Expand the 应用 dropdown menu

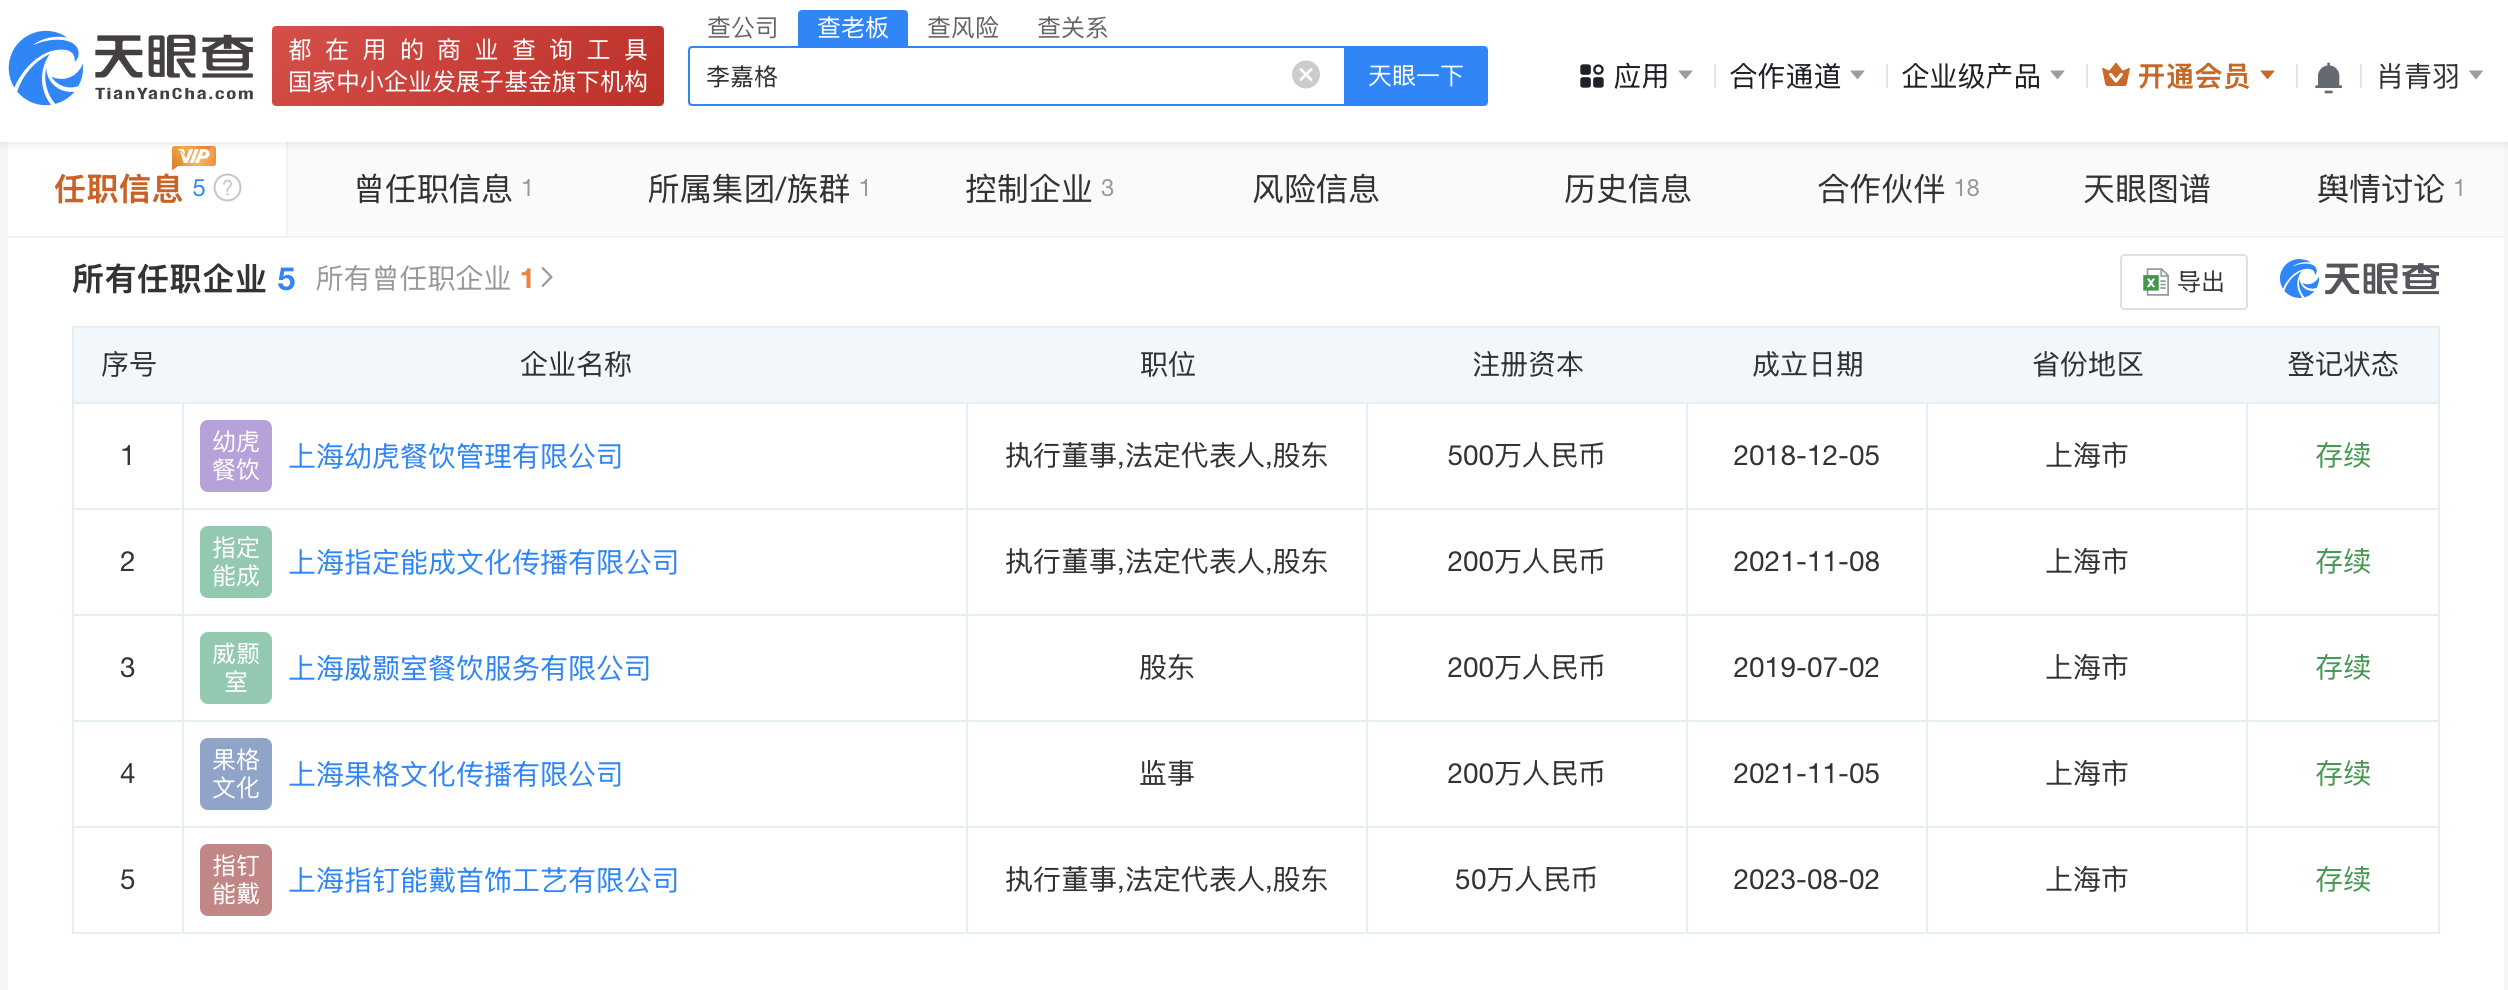(x=1636, y=76)
